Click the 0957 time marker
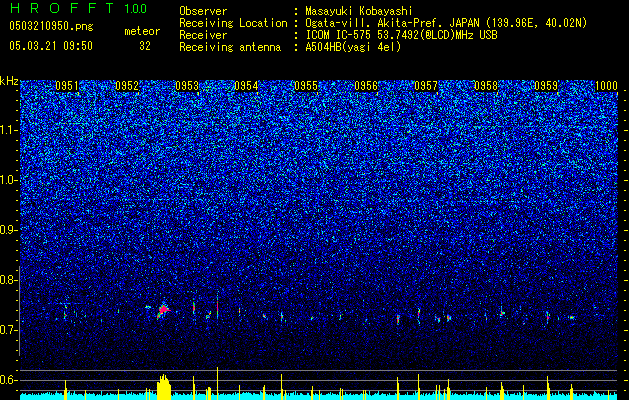Viewport: 629px width, 400px height. coord(426,86)
